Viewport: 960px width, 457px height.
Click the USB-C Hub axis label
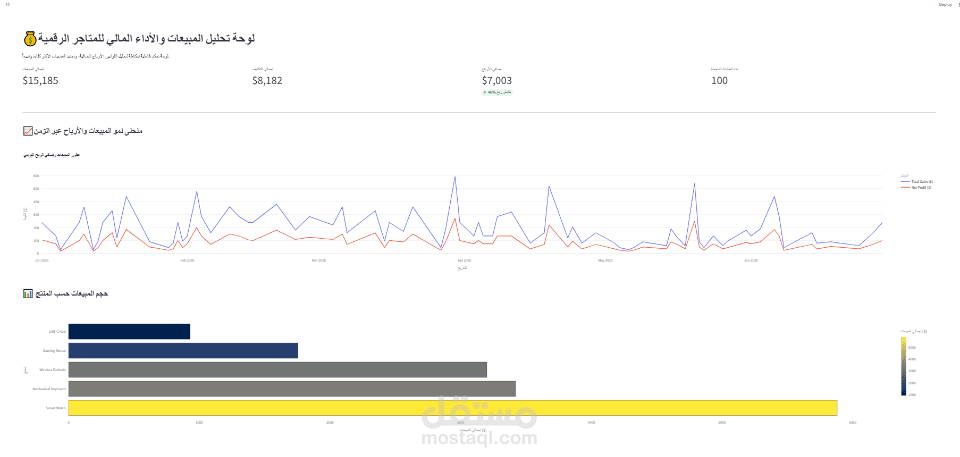click(x=57, y=331)
